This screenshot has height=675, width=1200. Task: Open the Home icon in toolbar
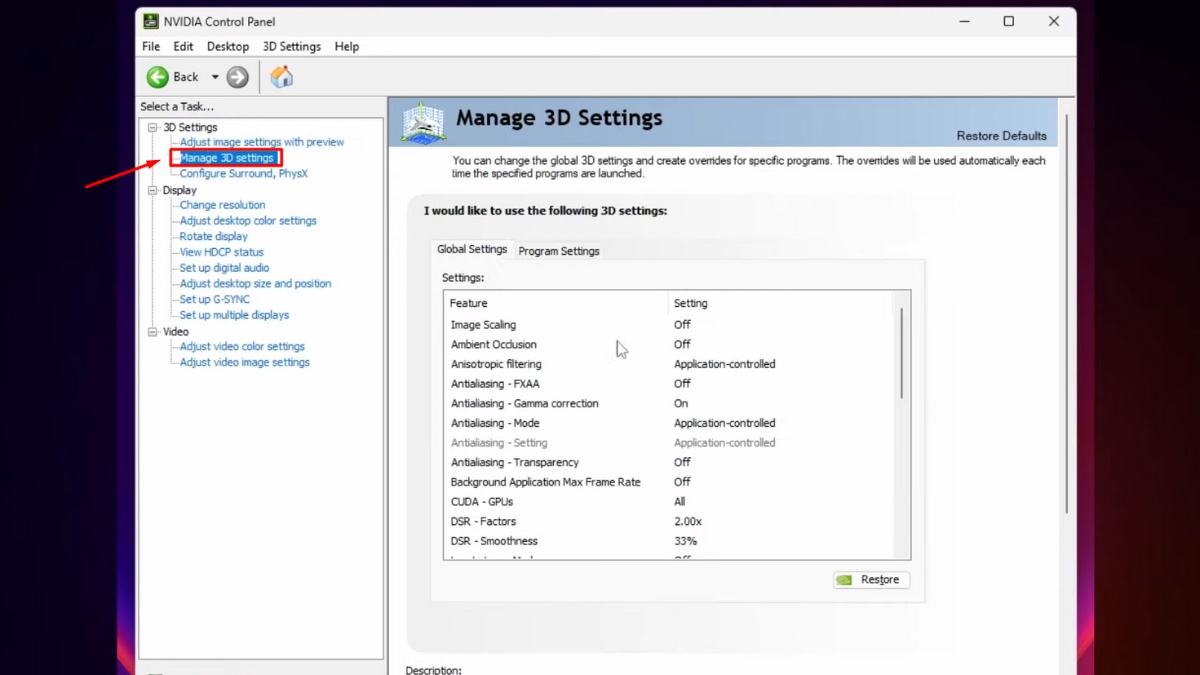coord(282,77)
